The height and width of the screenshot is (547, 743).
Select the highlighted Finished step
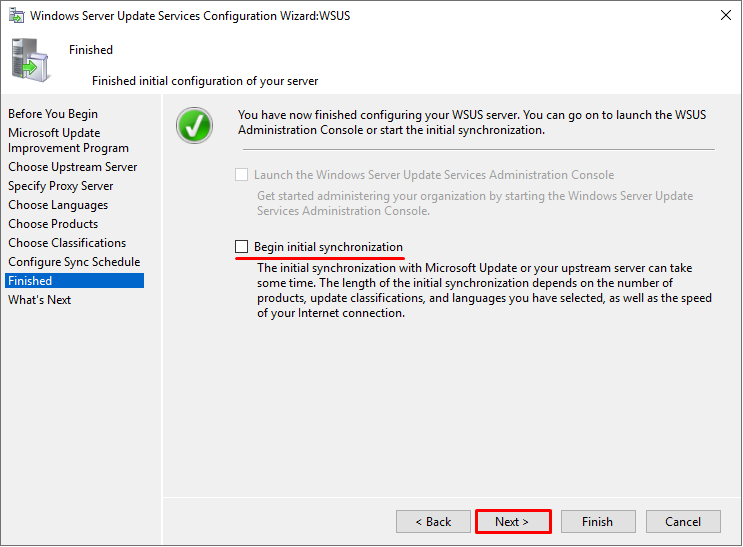click(74, 281)
